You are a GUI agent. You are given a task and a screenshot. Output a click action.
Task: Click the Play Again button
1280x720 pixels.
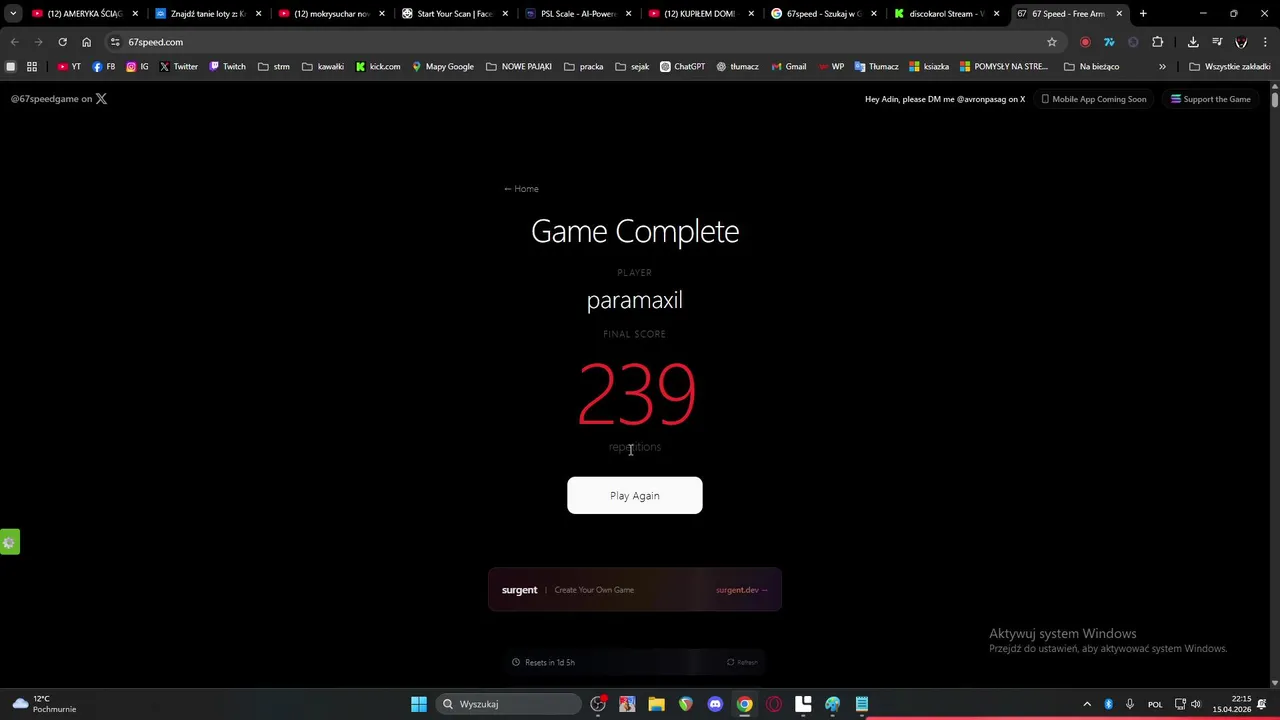pos(634,495)
